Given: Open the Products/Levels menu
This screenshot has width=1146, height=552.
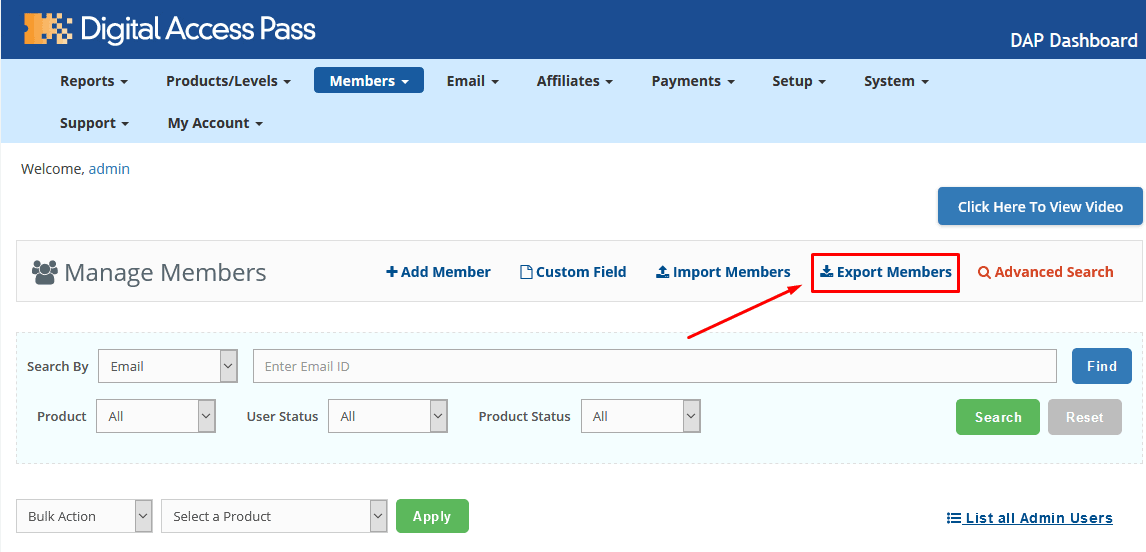Looking at the screenshot, I should pyautogui.click(x=229, y=81).
